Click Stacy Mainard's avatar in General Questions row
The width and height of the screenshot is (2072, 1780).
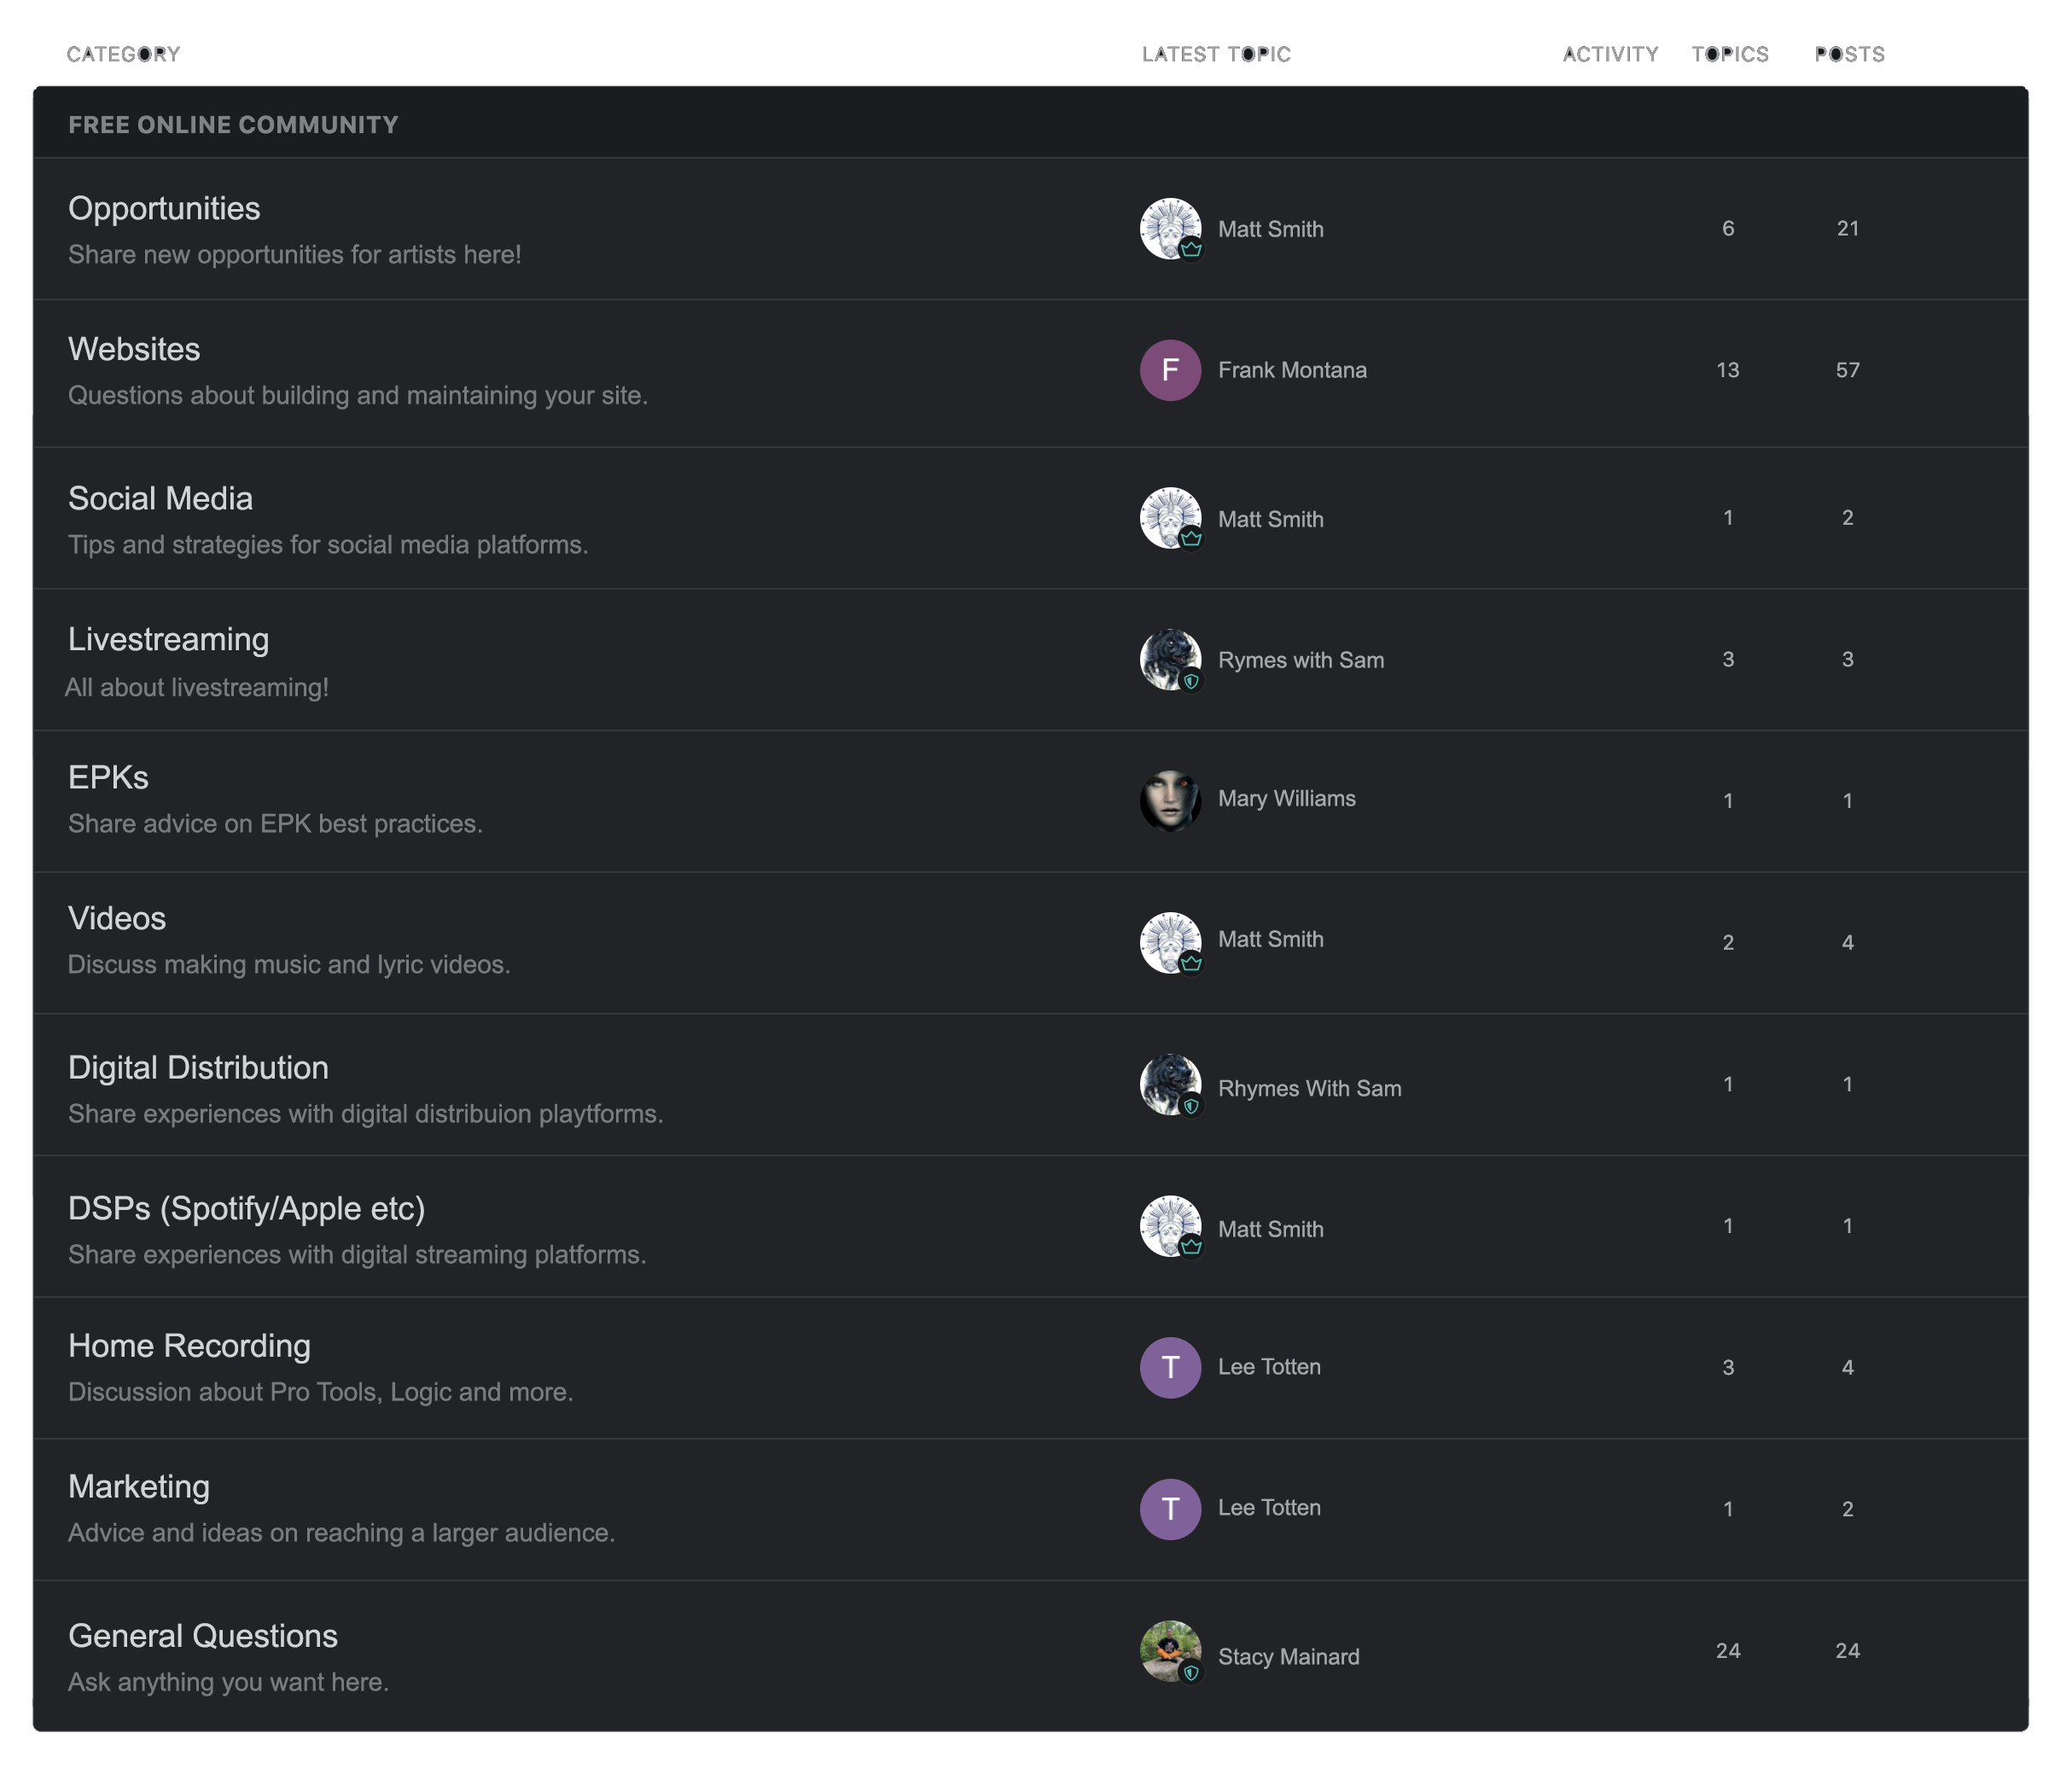(x=1169, y=1651)
